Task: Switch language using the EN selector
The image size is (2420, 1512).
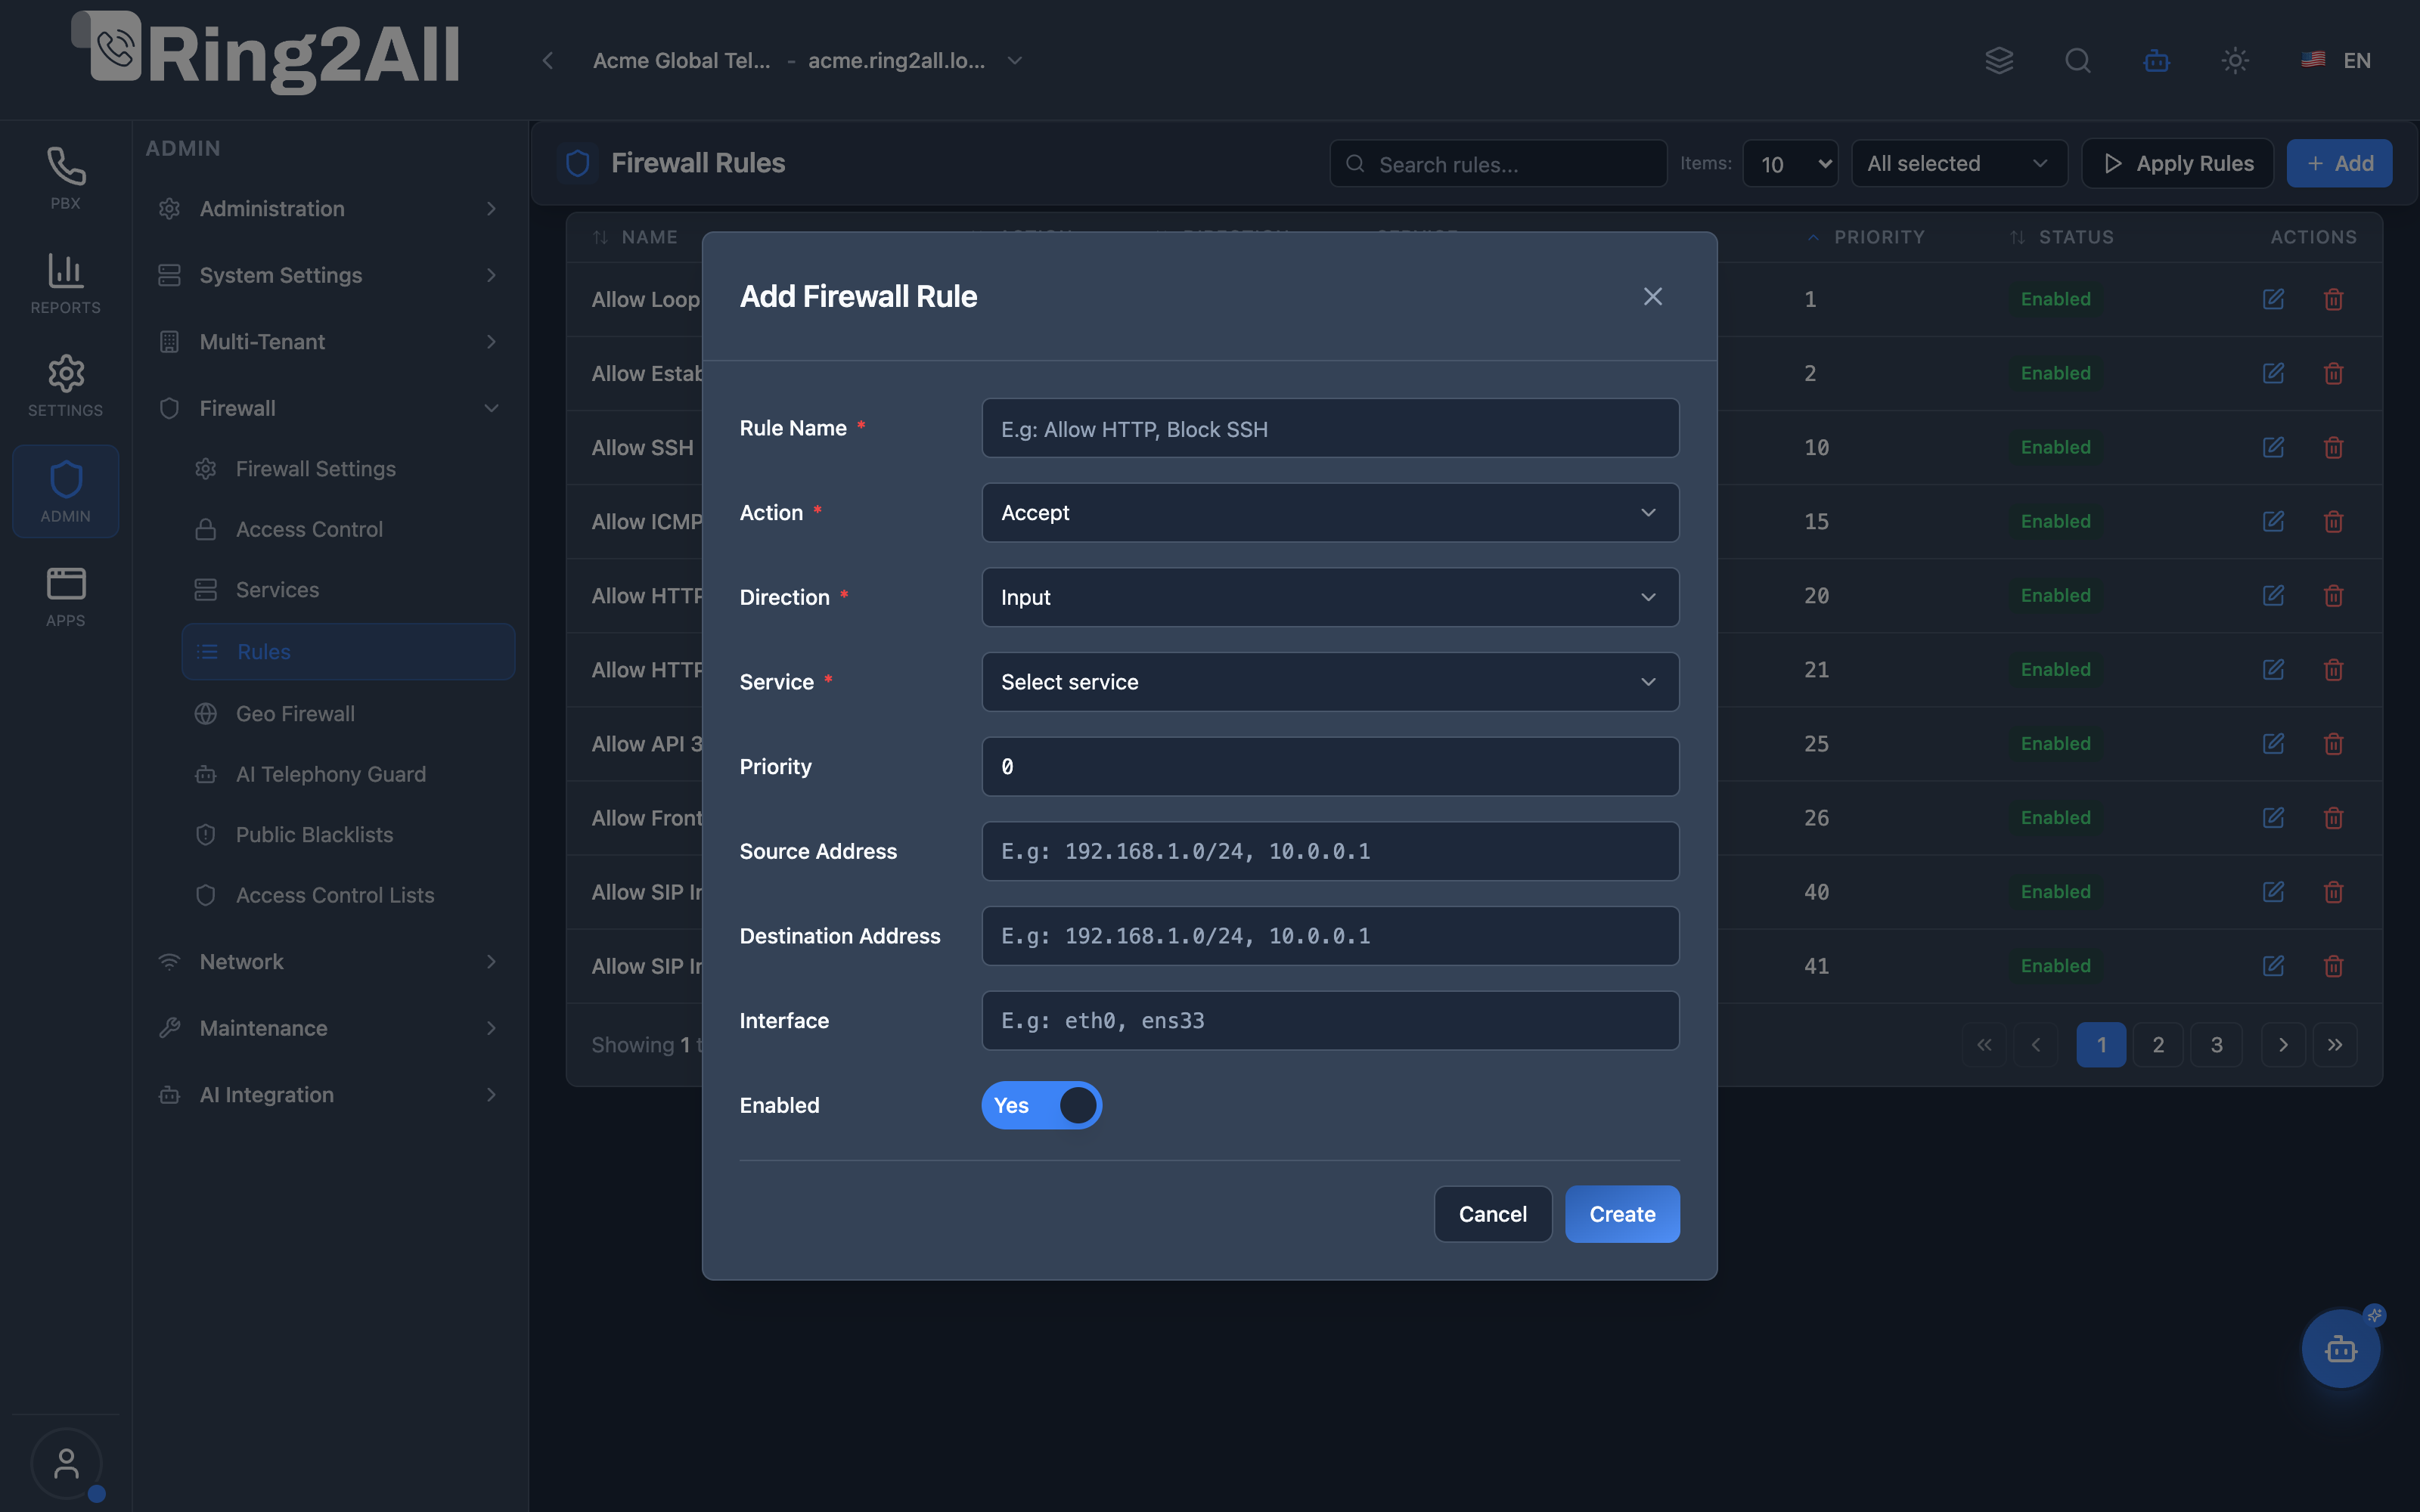Action: [x=2336, y=61]
